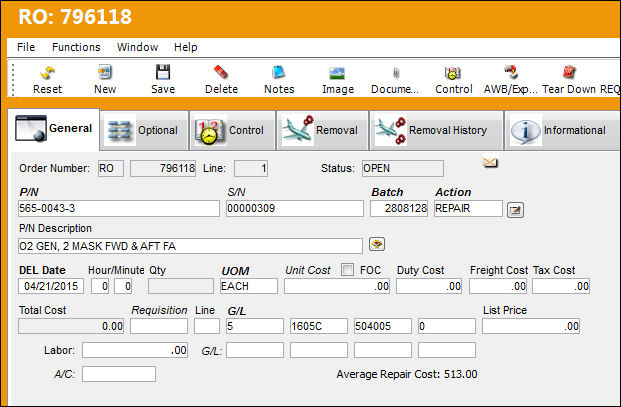Click the Reset toolbar icon
The image size is (621, 407).
48,72
